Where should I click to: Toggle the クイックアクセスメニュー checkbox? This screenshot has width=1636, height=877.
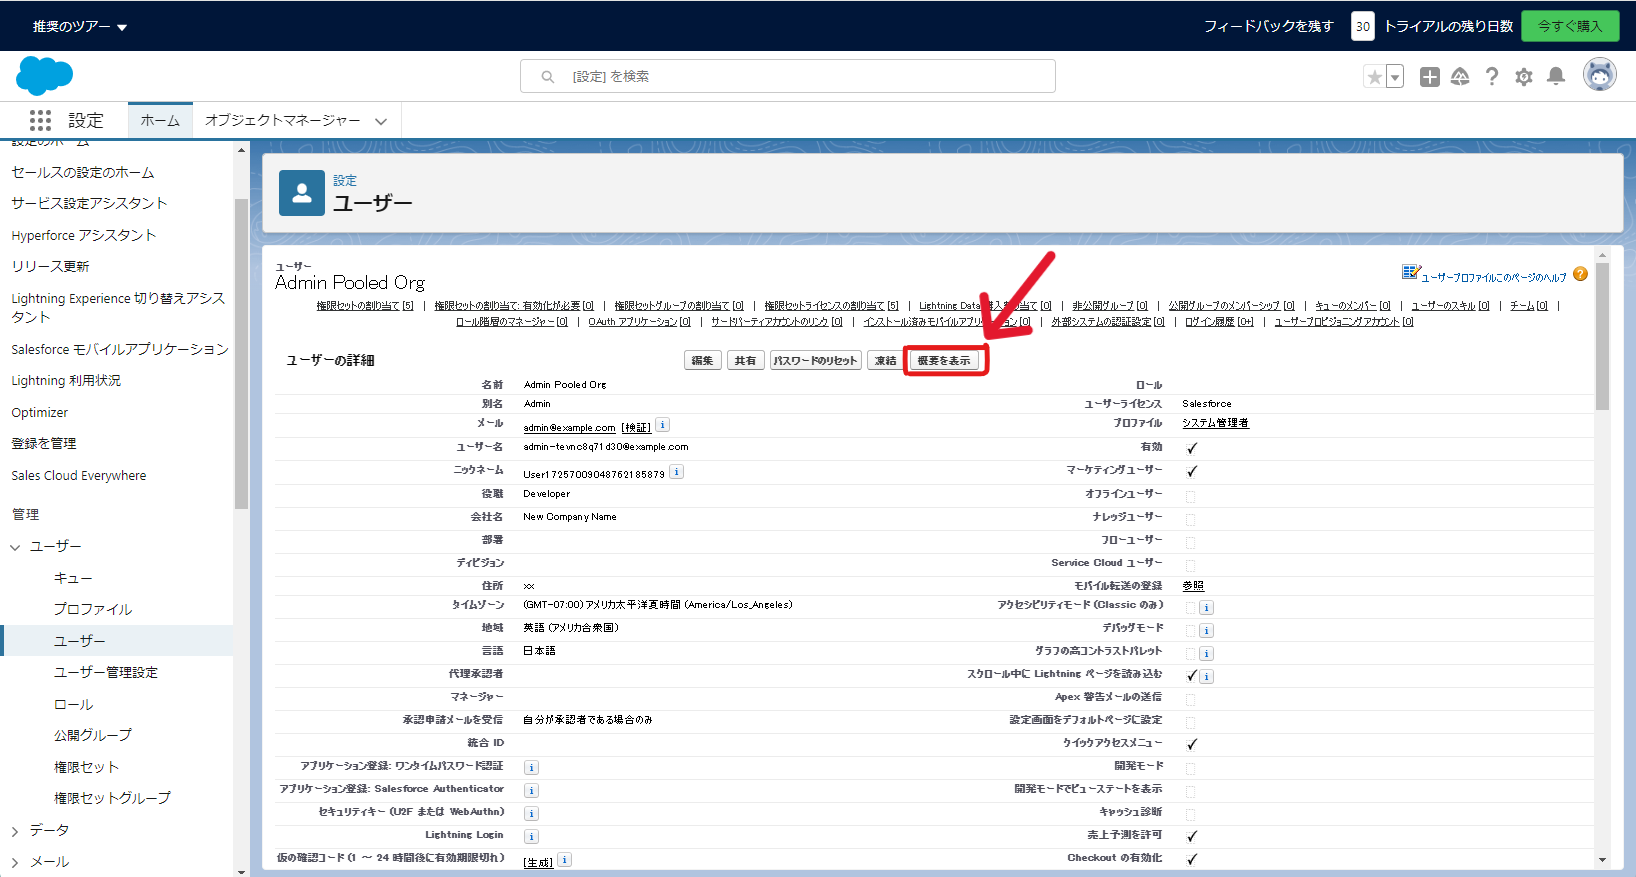point(1191,744)
